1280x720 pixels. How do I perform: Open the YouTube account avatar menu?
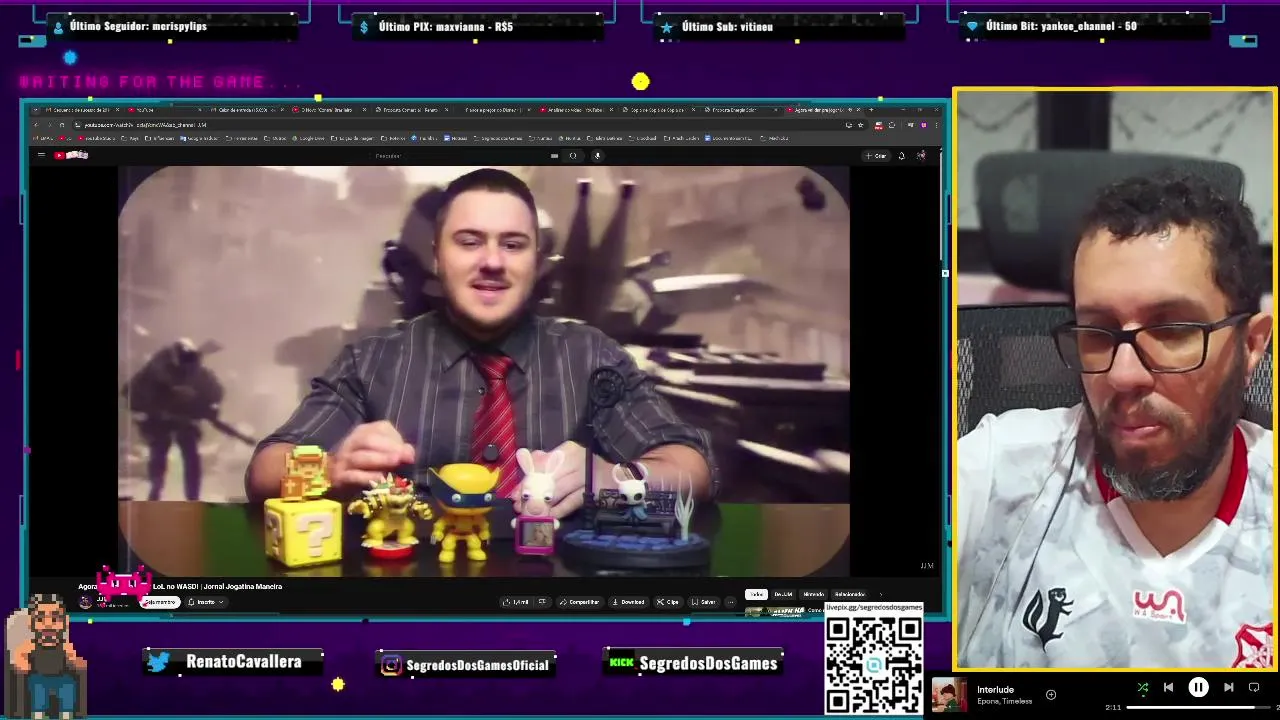click(921, 155)
